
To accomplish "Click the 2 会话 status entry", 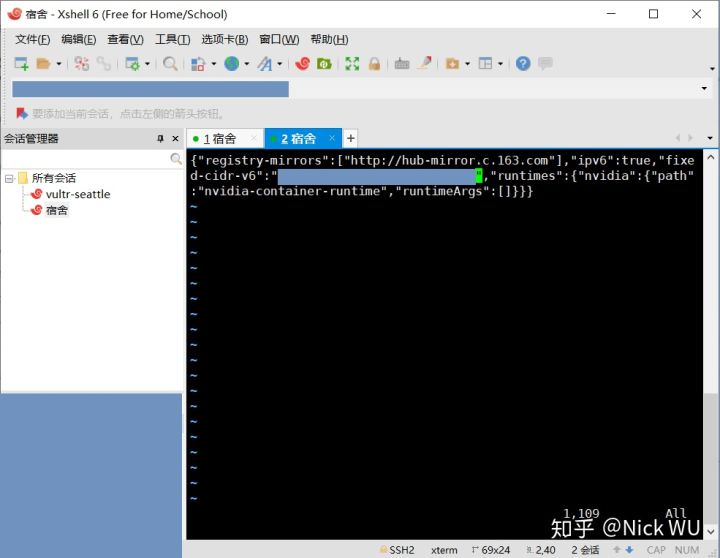I will (585, 550).
